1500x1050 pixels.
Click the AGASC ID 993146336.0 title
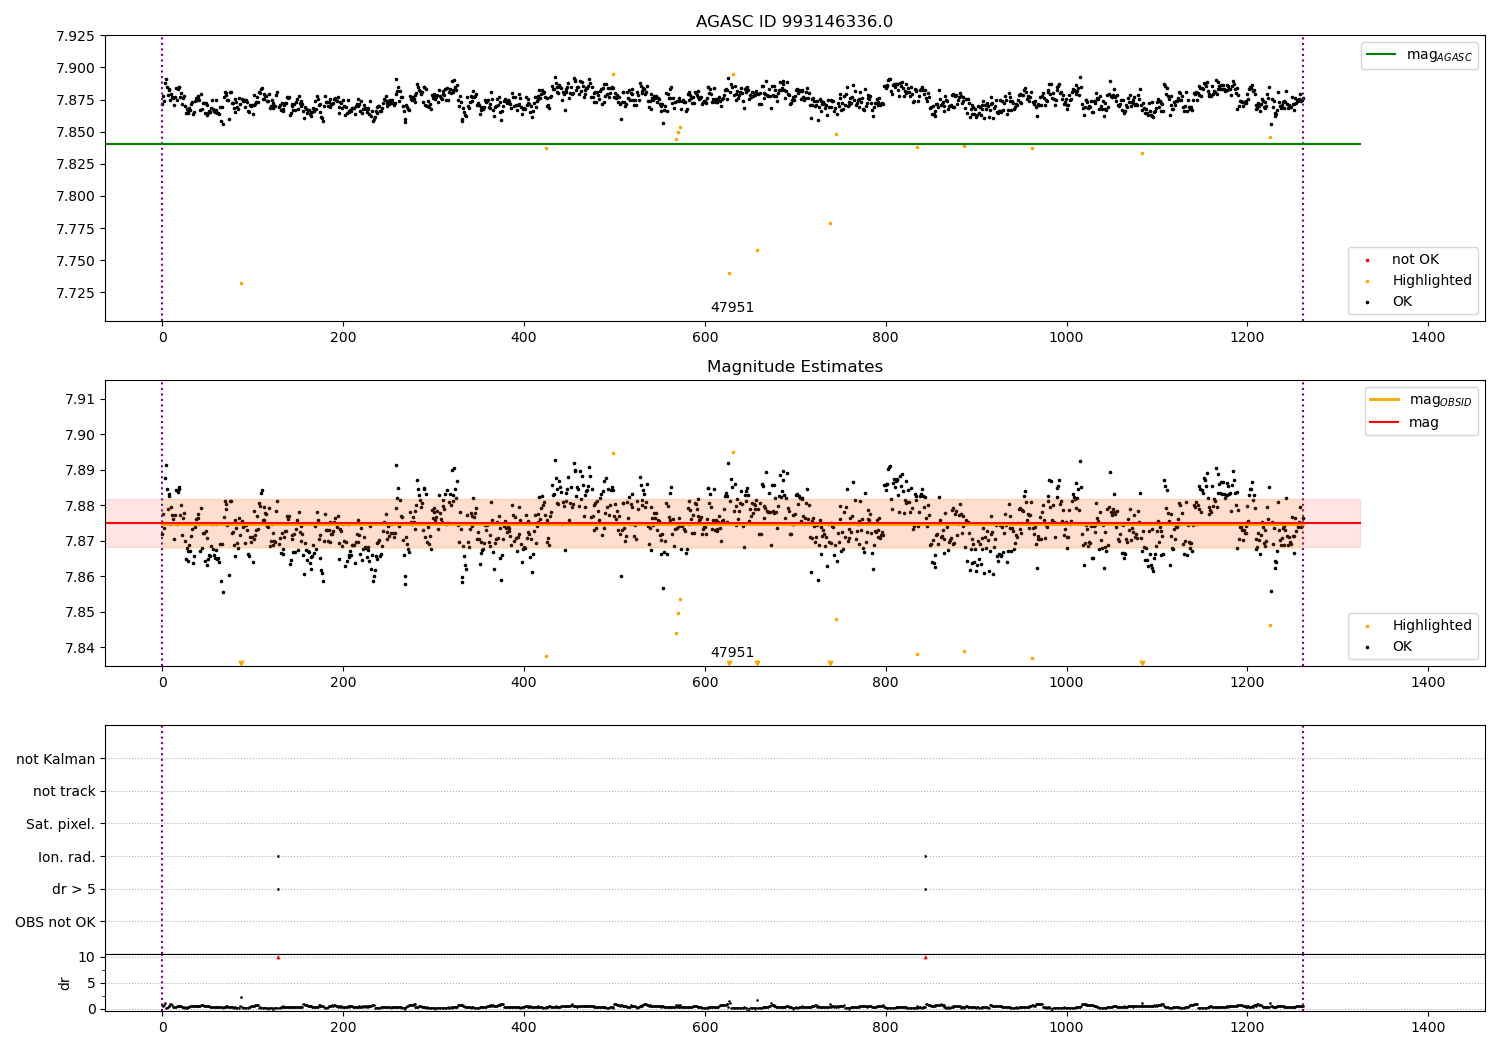pyautogui.click(x=794, y=22)
